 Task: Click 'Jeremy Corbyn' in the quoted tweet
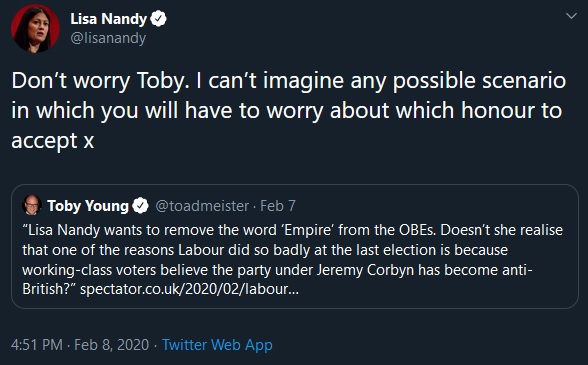[365, 270]
